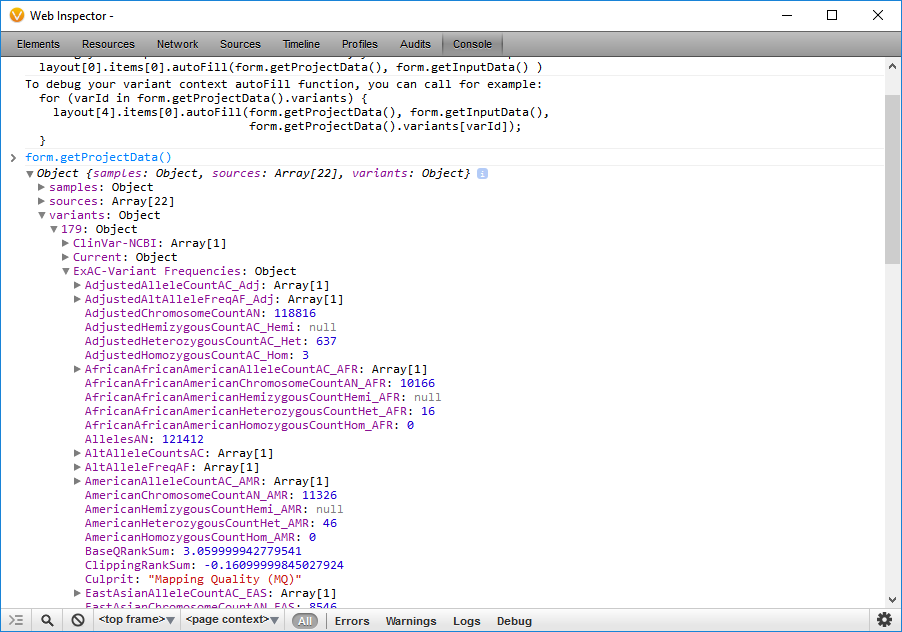
Task: Click the blue info icon beside Object
Action: tap(482, 174)
